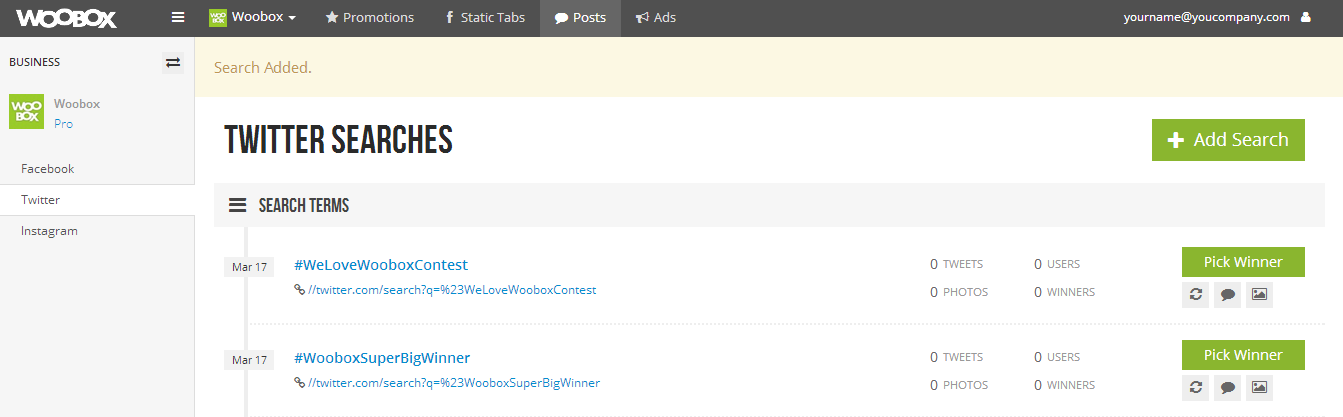Click the Users count for #WeLoveWooboxContest

click(x=1057, y=264)
